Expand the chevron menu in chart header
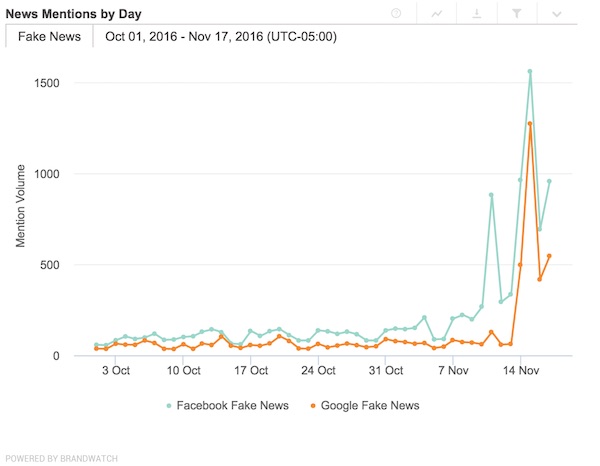 [x=557, y=13]
